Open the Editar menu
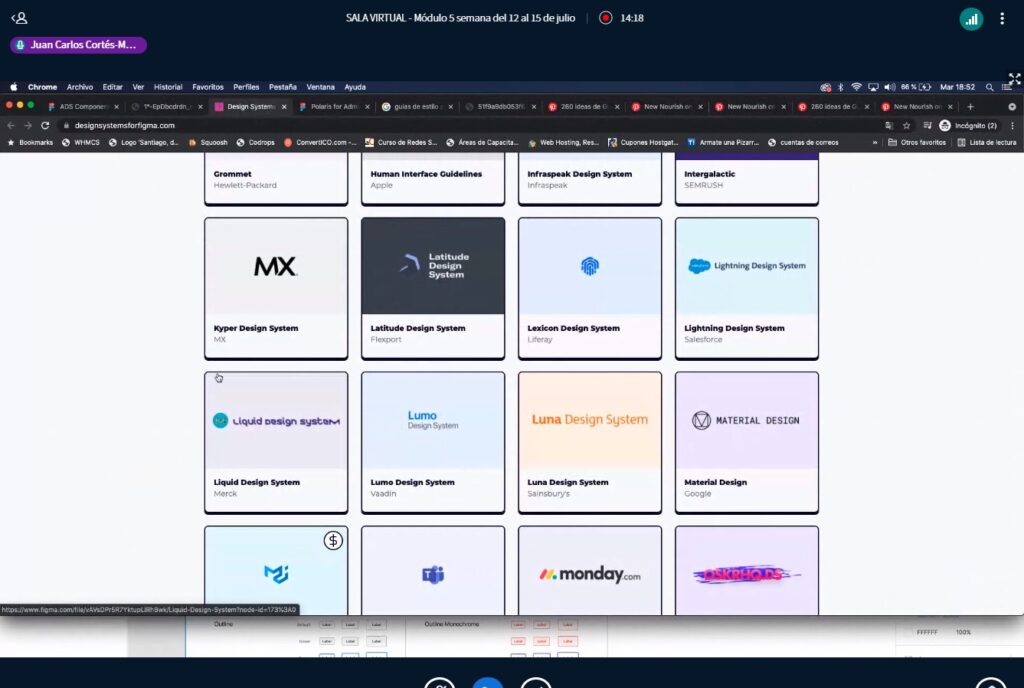 click(112, 87)
